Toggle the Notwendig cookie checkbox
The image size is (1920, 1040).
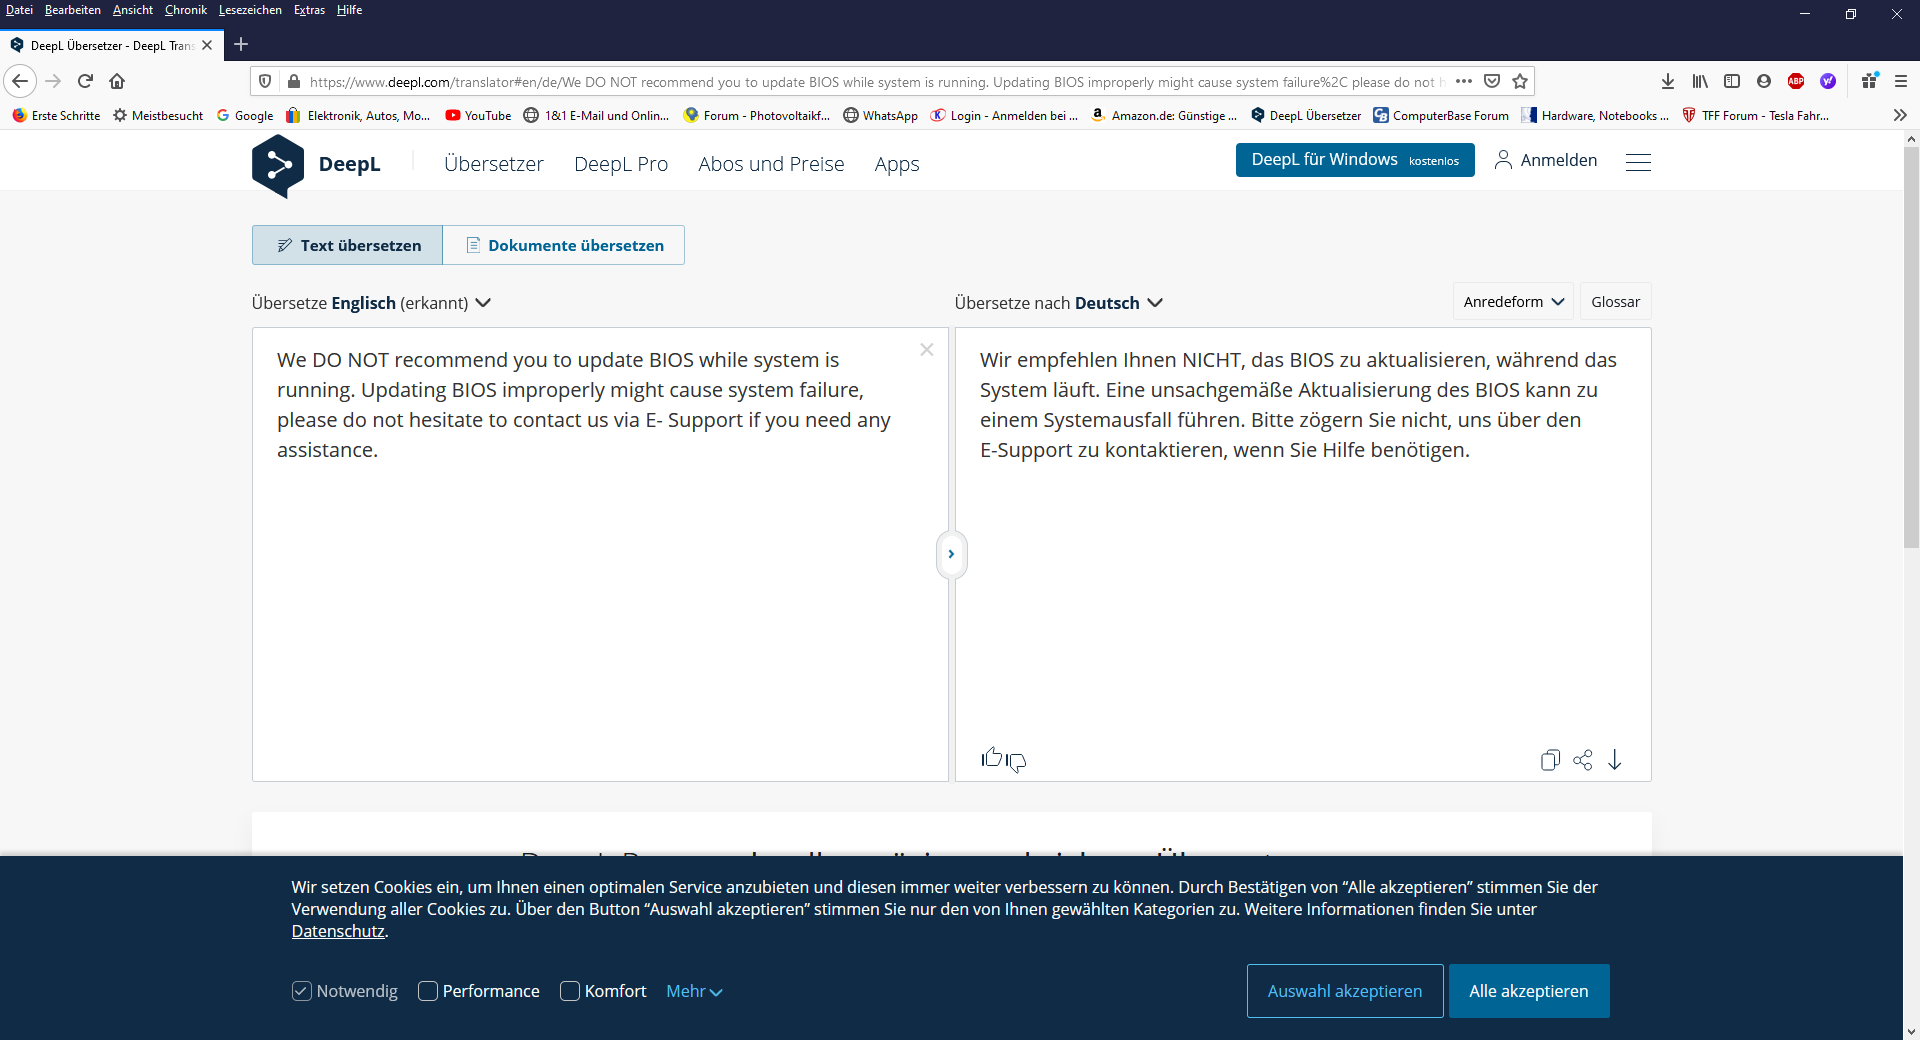301,991
